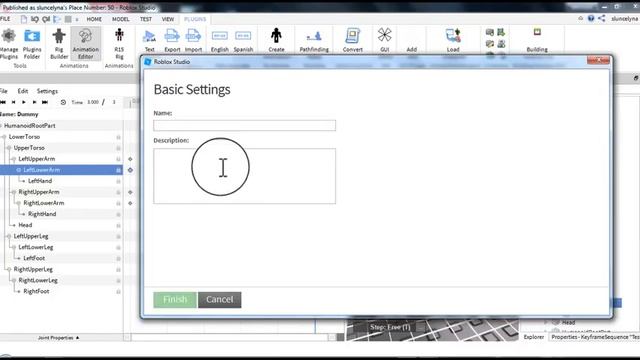Collapse the LeftUpperLeg tree node
The height and width of the screenshot is (360, 640).
tap(9, 236)
